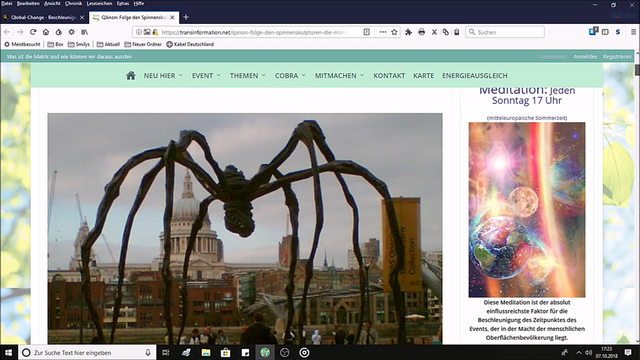The image size is (640, 360).
Task: Open the ENERGIEAUSGLEICH page
Action: coord(475,76)
